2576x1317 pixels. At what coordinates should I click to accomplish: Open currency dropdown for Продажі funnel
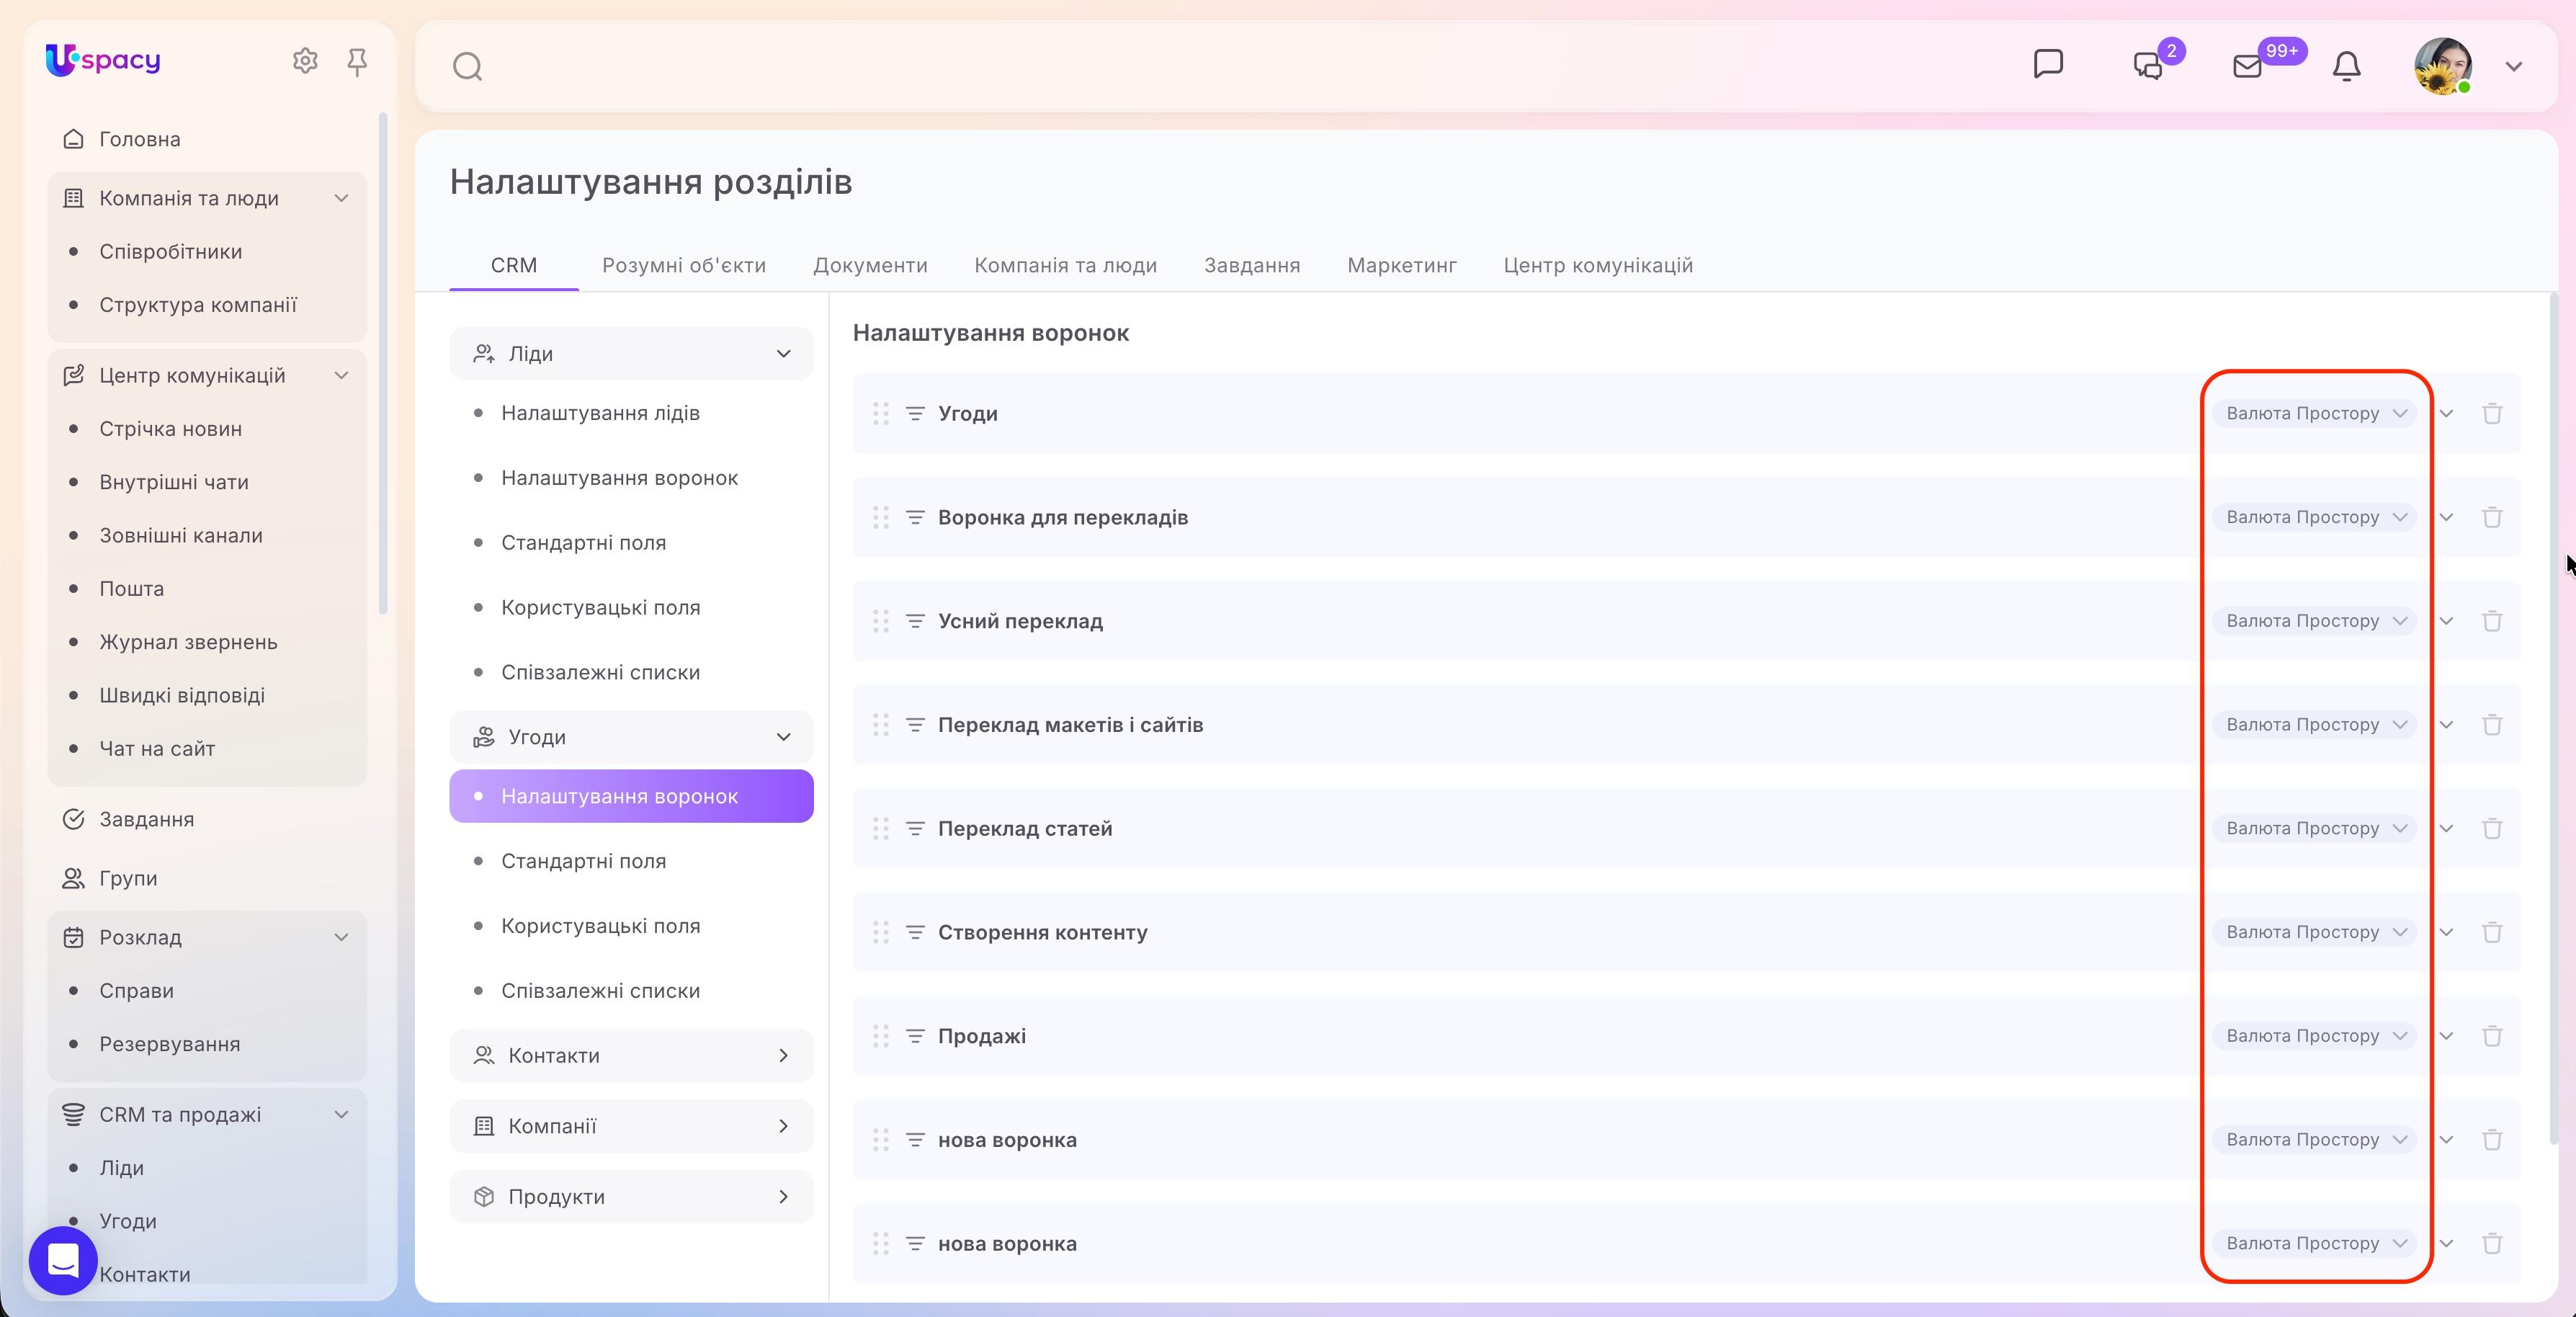click(x=2314, y=1036)
